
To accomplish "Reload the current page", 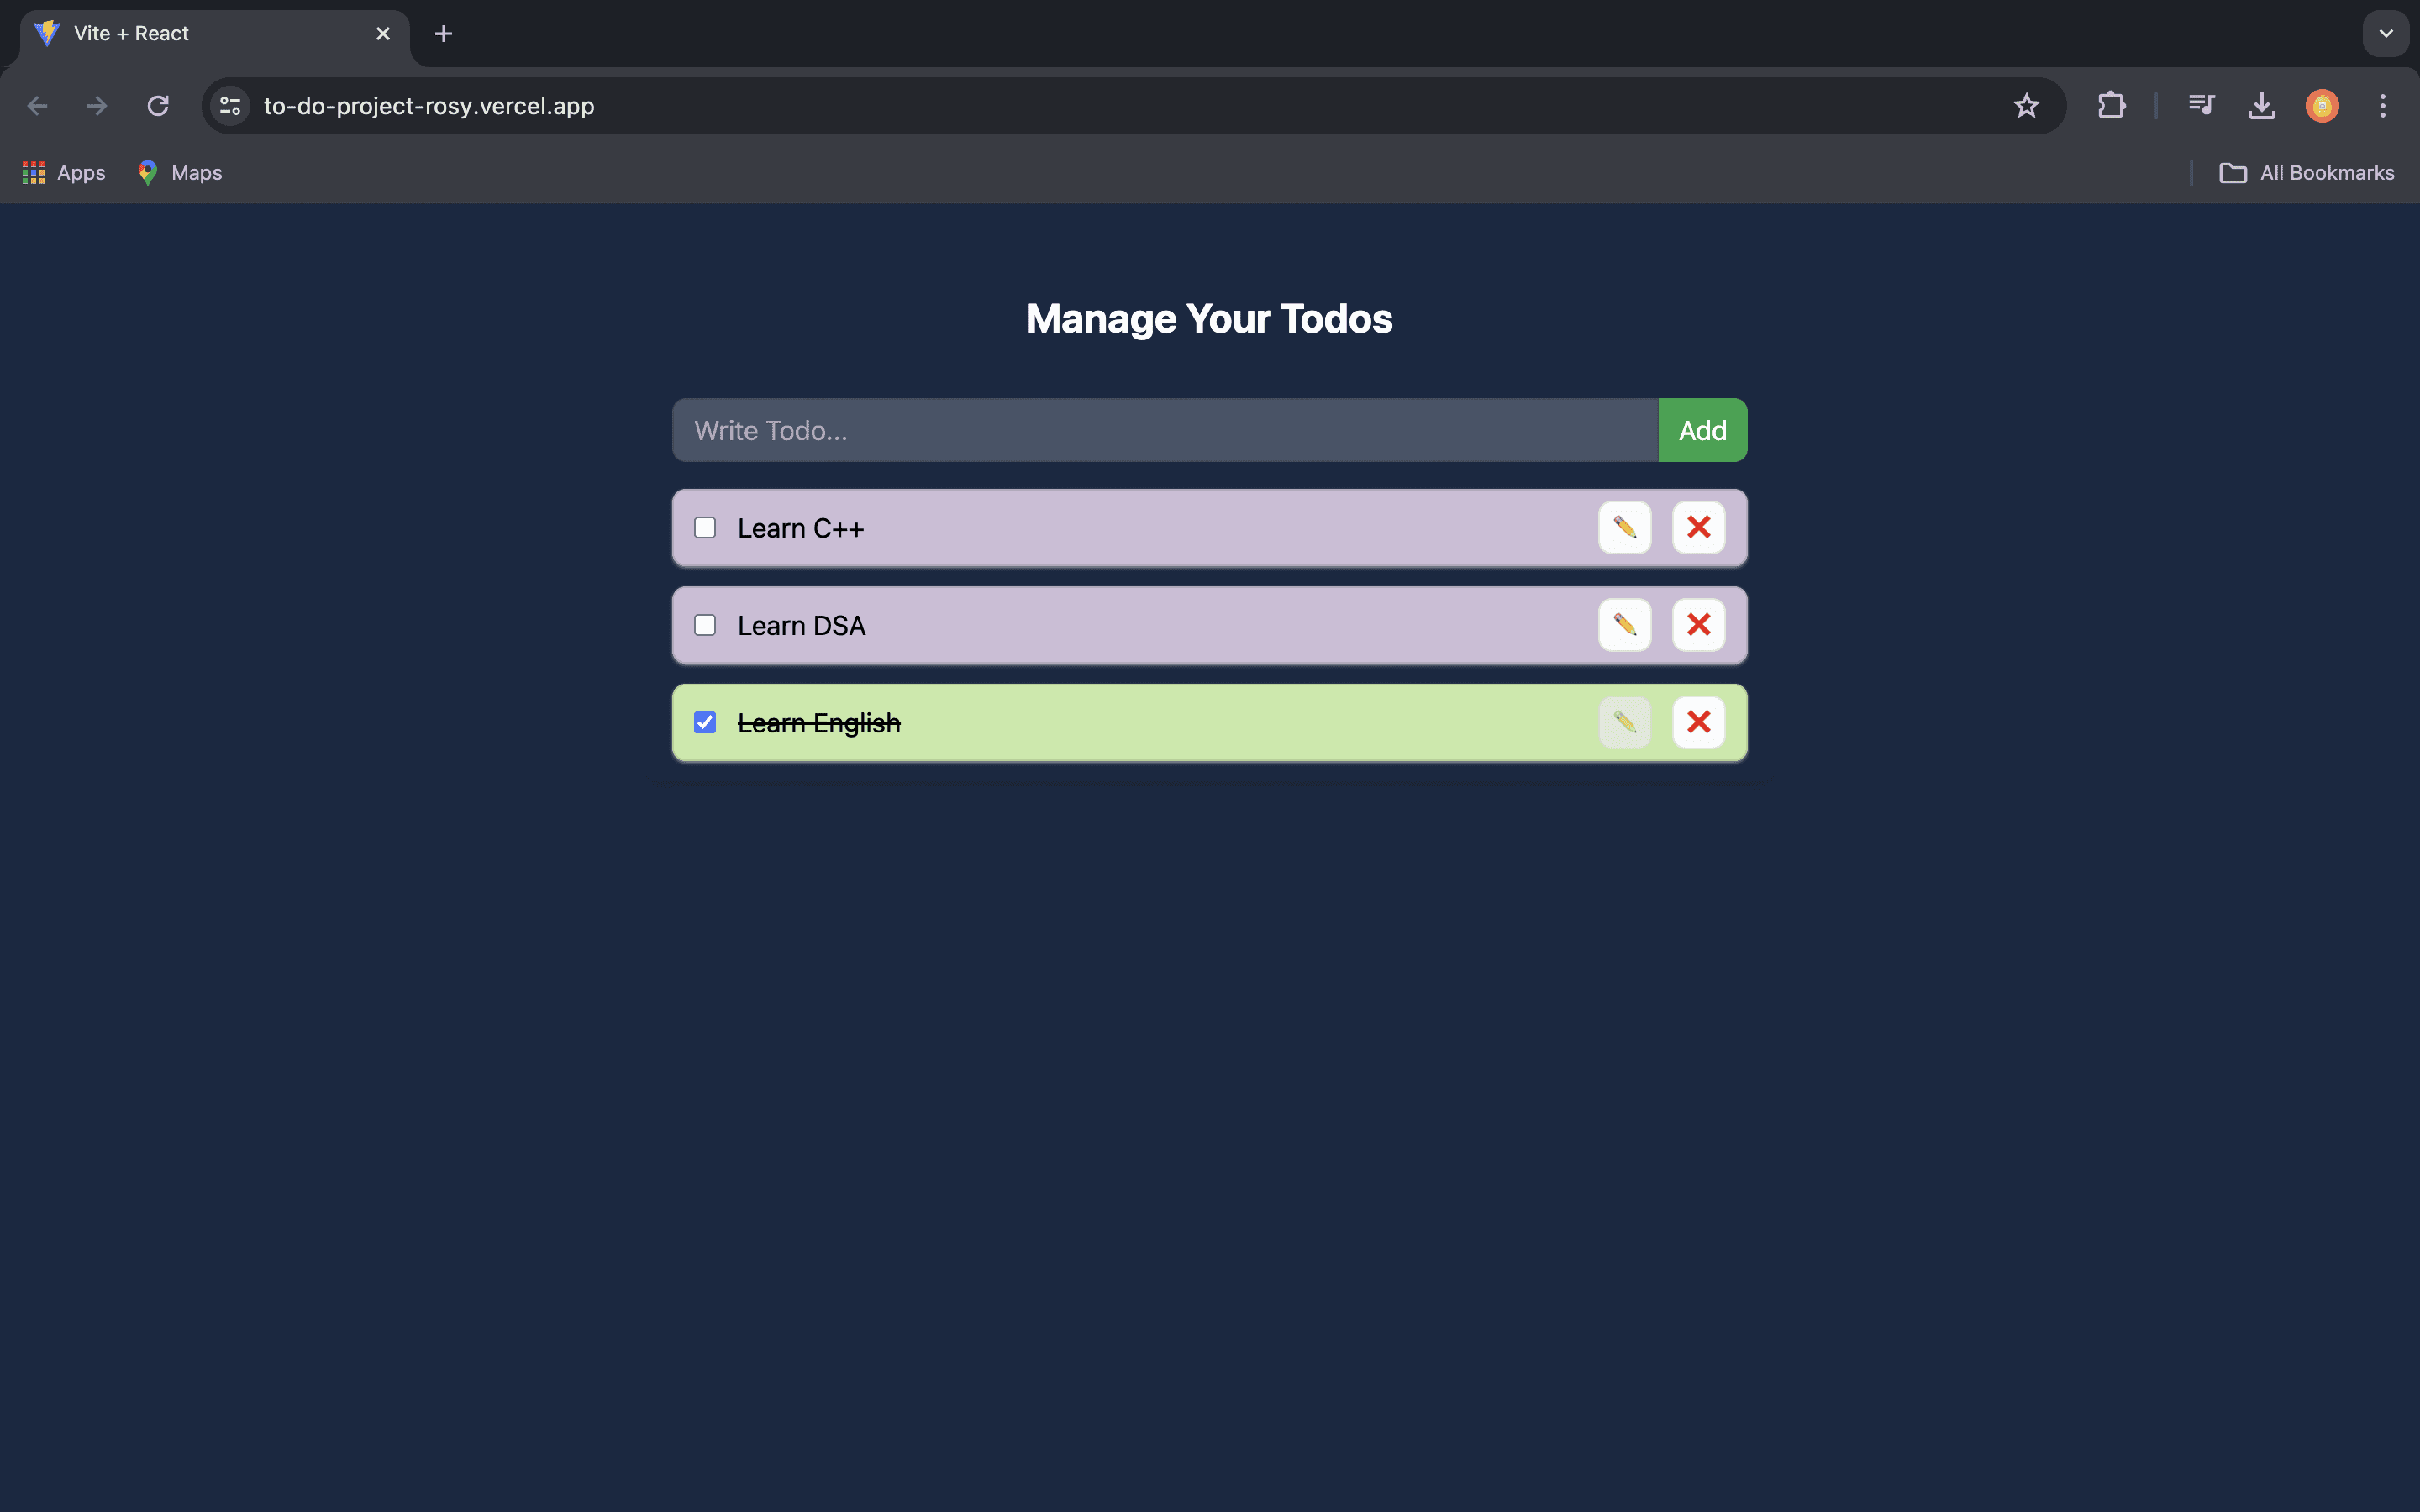I will click(158, 106).
